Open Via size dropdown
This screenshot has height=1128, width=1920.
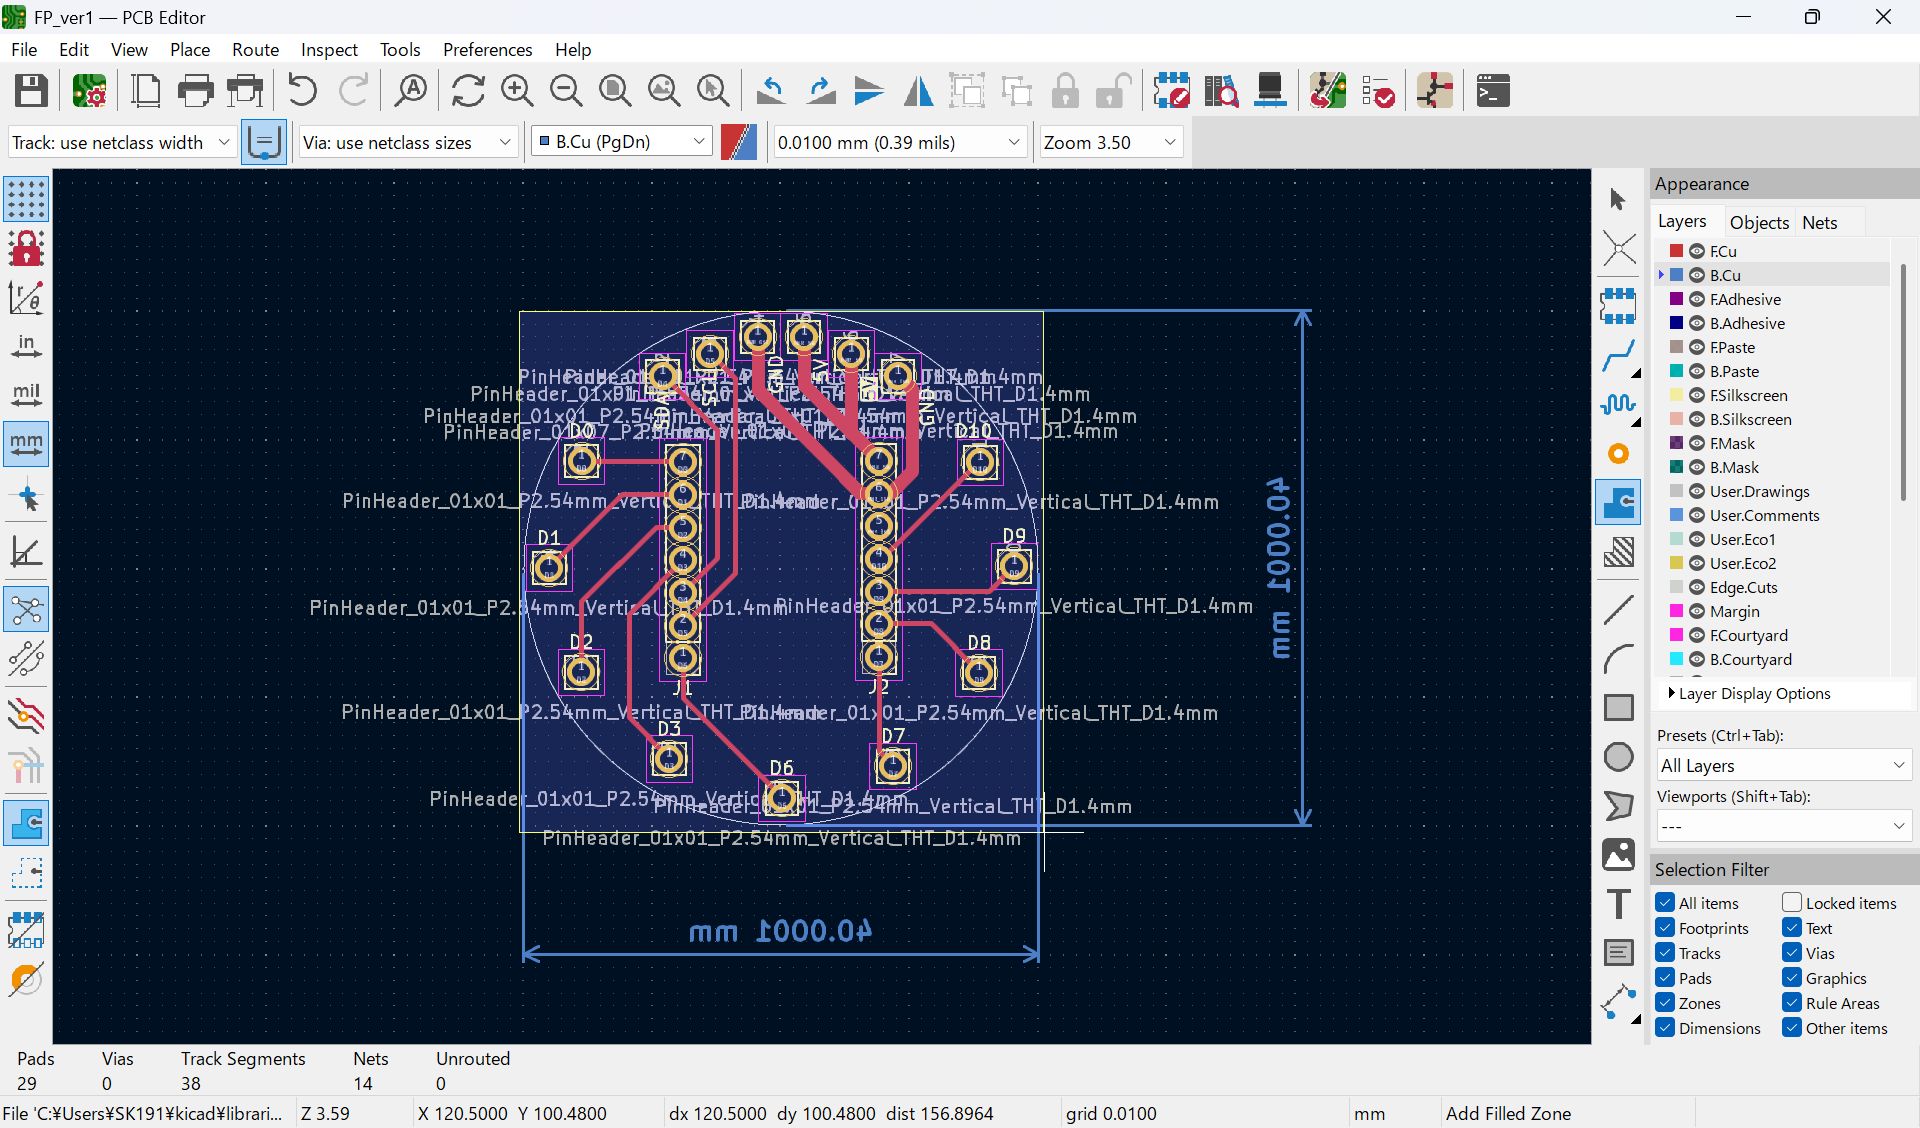click(x=408, y=142)
